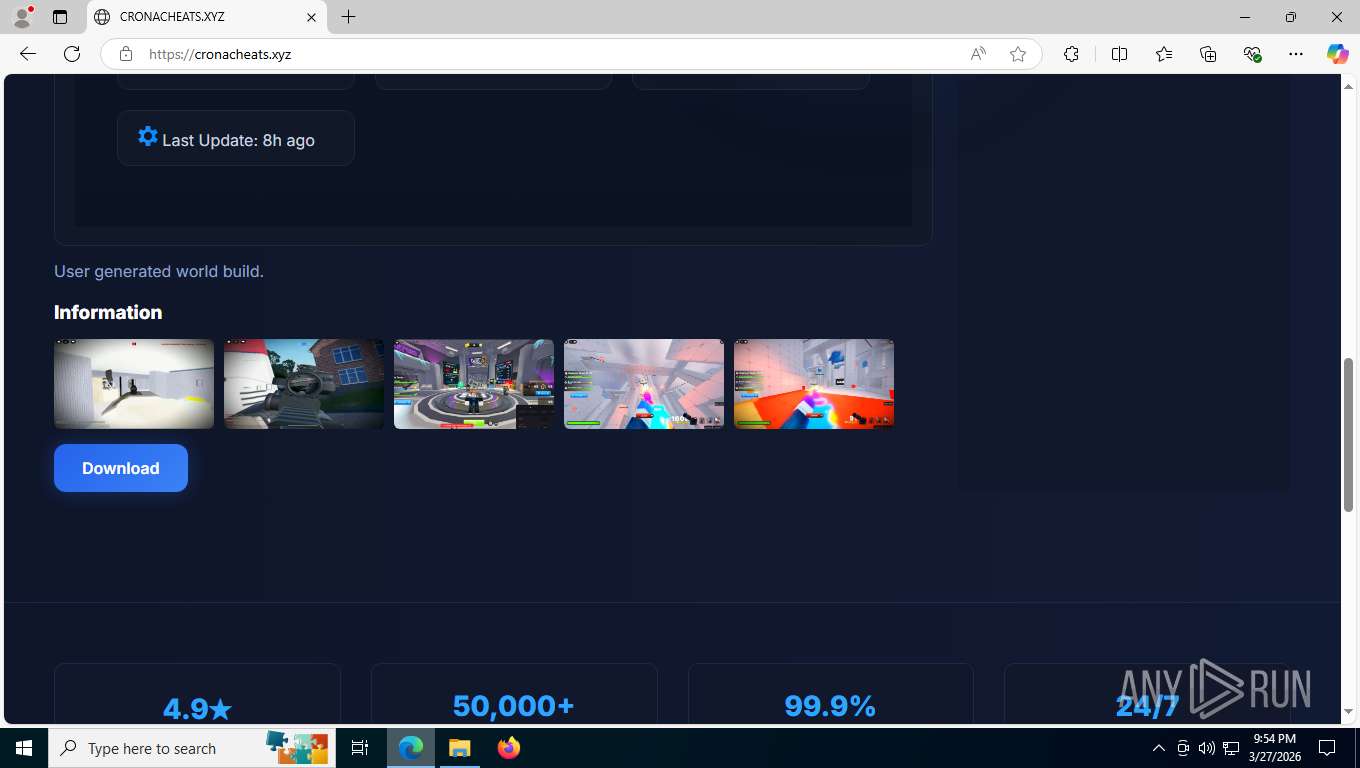Viewport: 1360px width, 768px height.
Task: Reload the page with Refresh icon
Action: coord(72,54)
